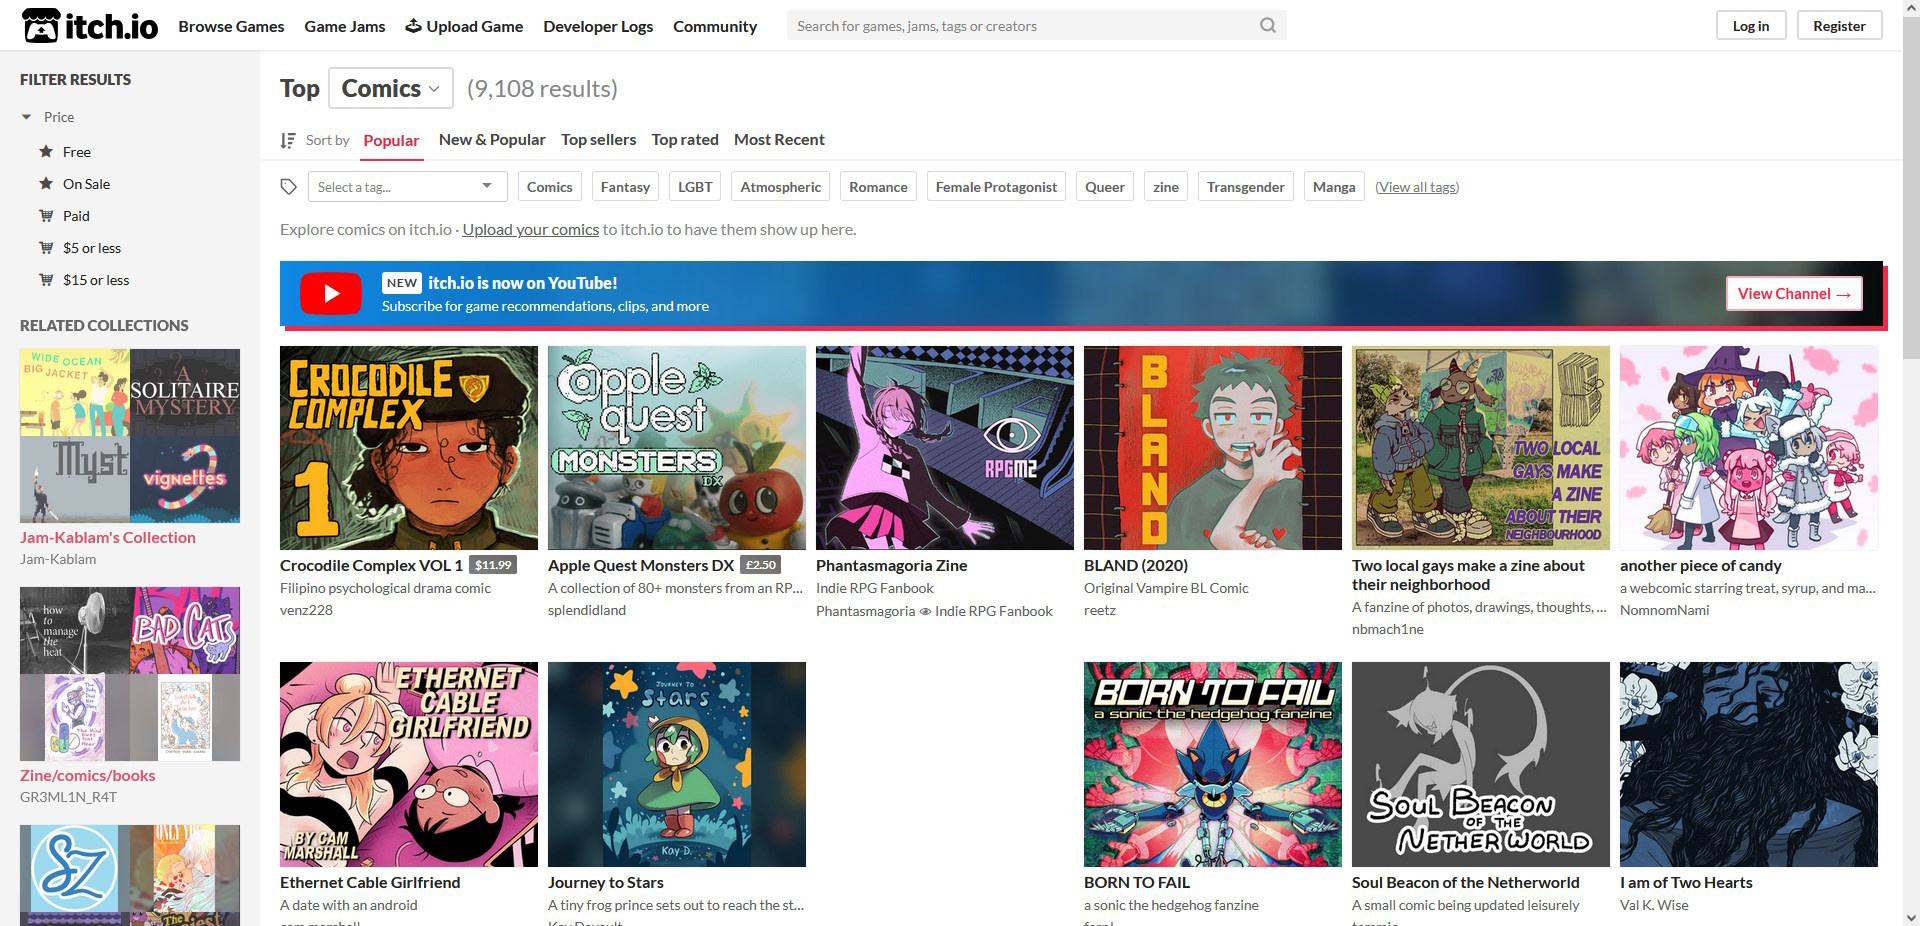
Task: Switch to Most Recent sorting
Action: click(x=779, y=140)
